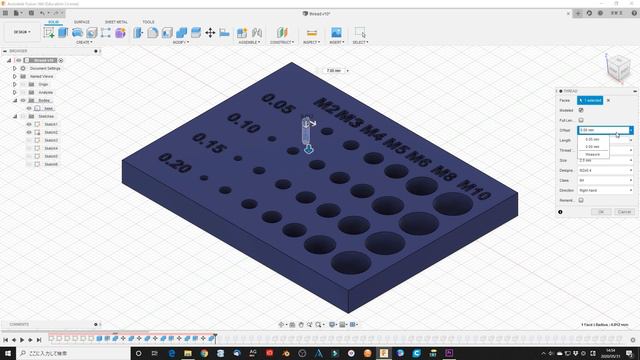Click the Select tool icon
The height and width of the screenshot is (360, 640).
pos(360,33)
